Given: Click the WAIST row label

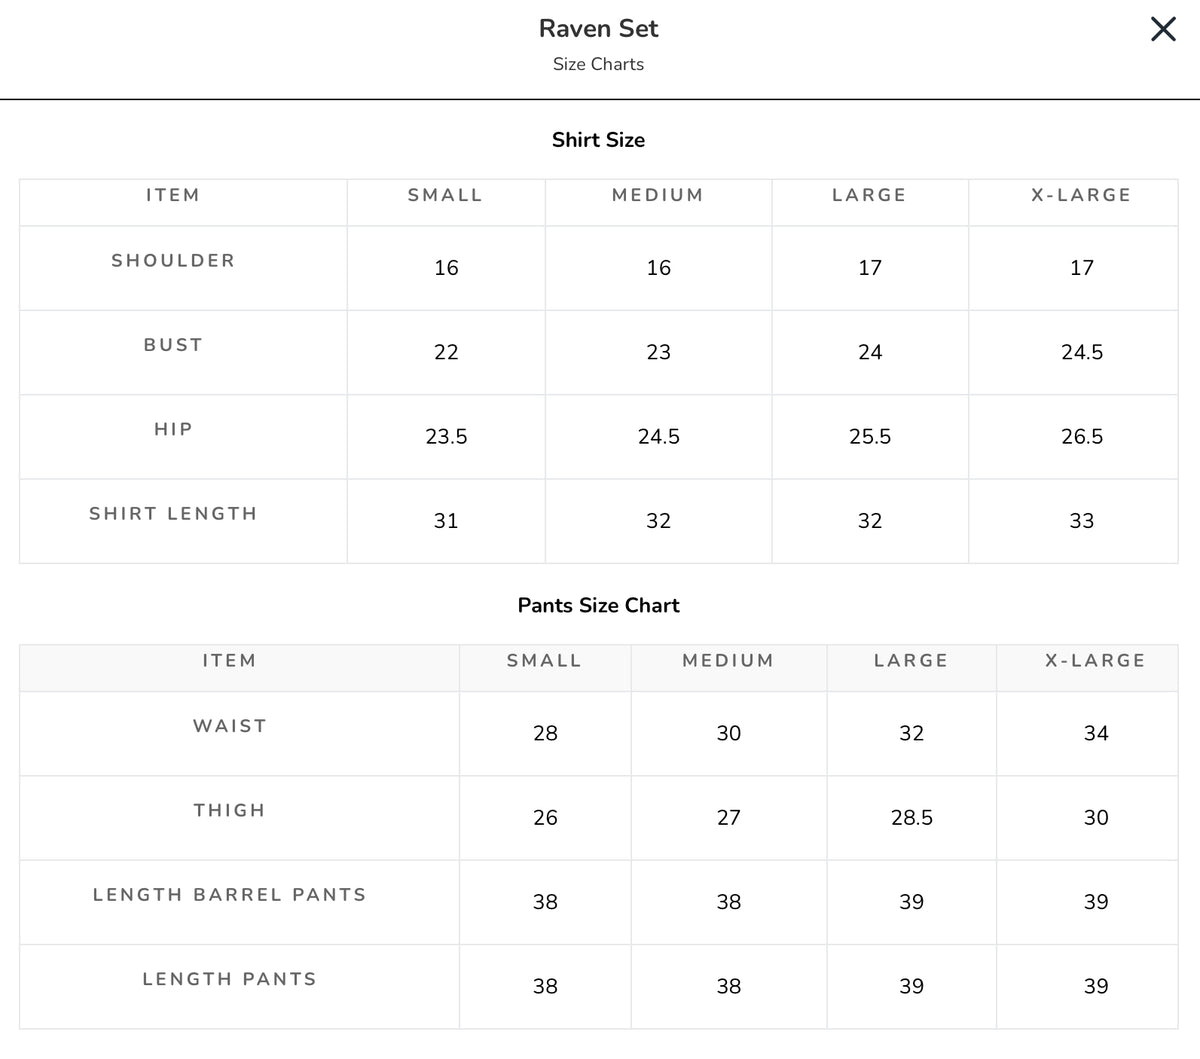Looking at the screenshot, I should (x=230, y=726).
